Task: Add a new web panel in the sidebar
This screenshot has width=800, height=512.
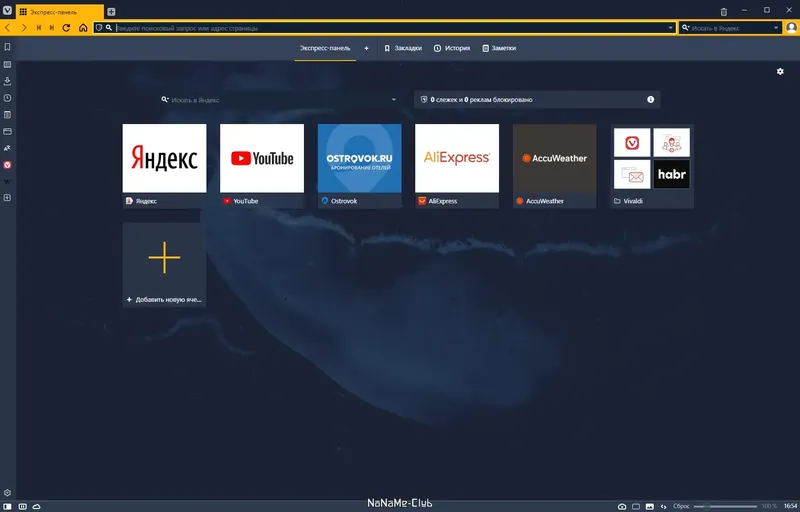Action: 7,198
